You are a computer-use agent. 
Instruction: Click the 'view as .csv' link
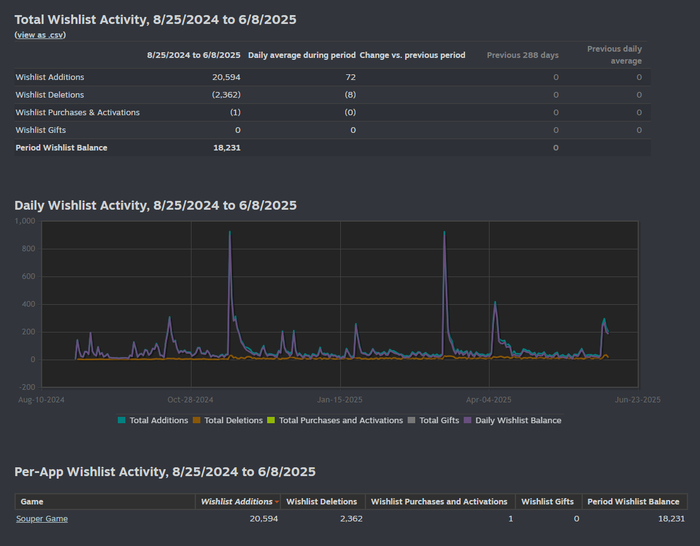[x=42, y=35]
